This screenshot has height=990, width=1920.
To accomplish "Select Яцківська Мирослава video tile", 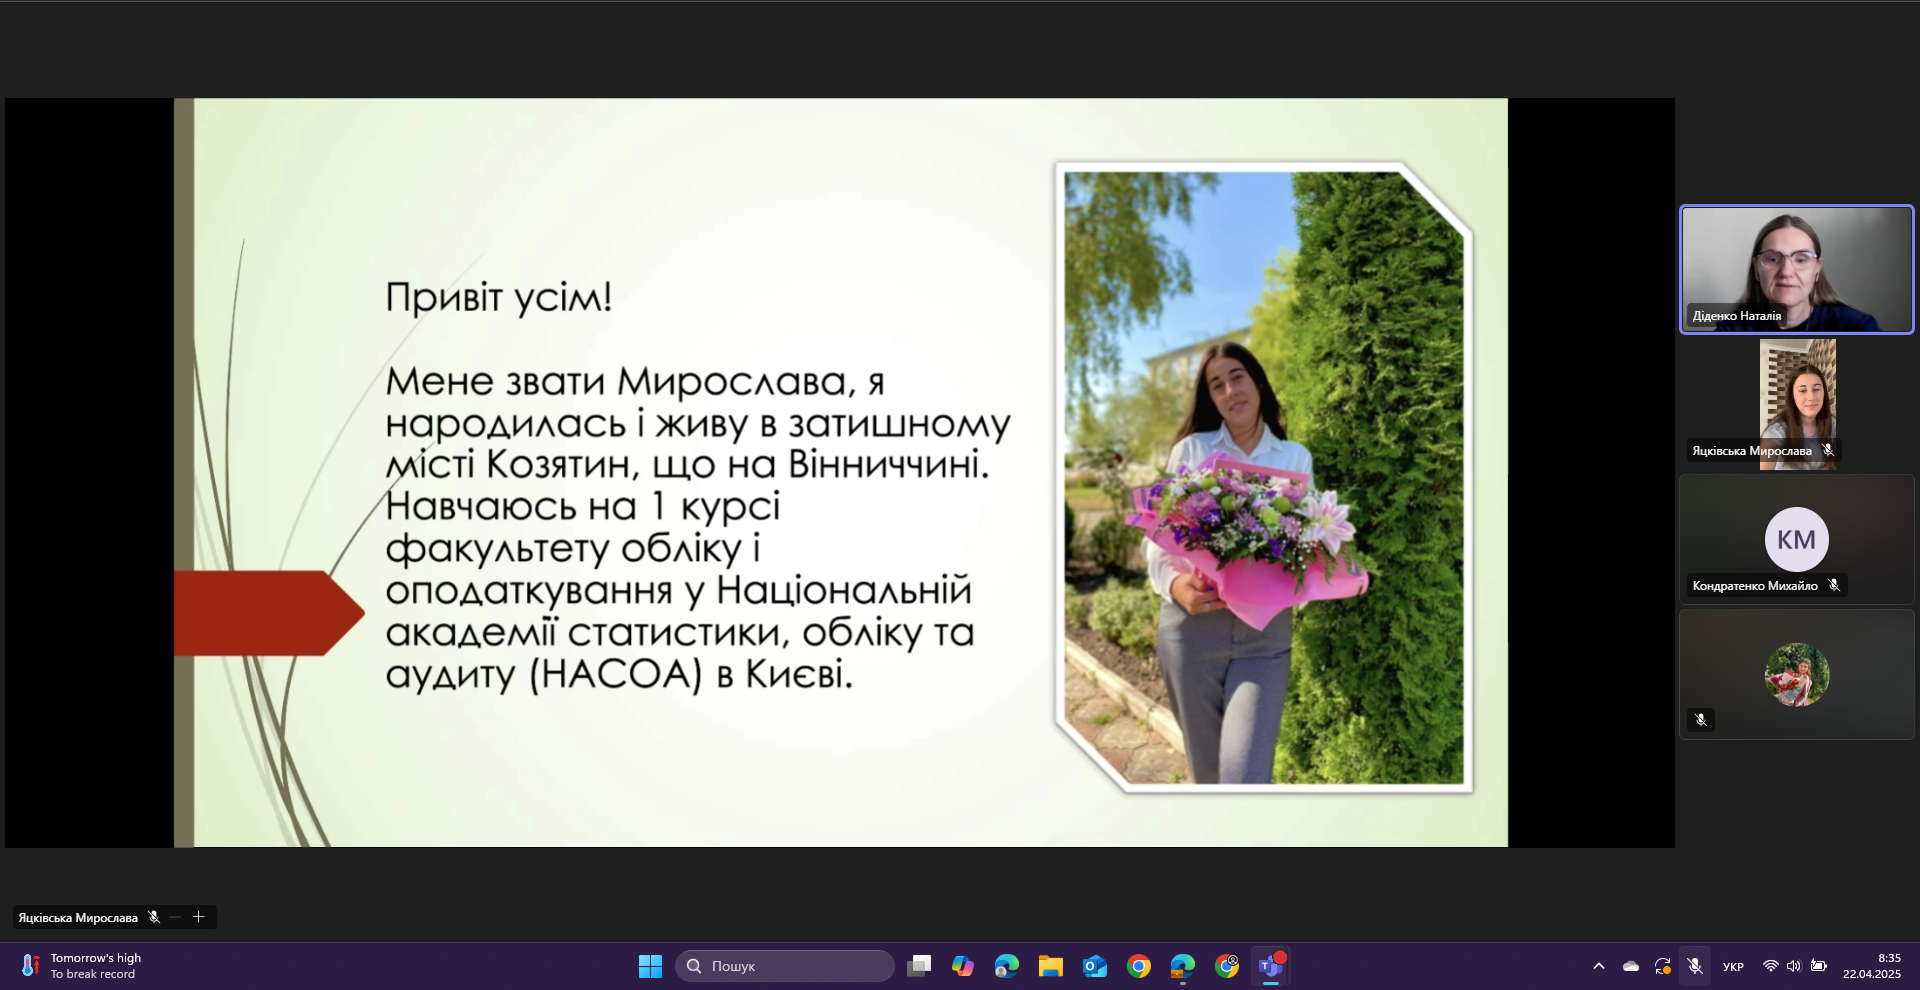I will (1797, 404).
